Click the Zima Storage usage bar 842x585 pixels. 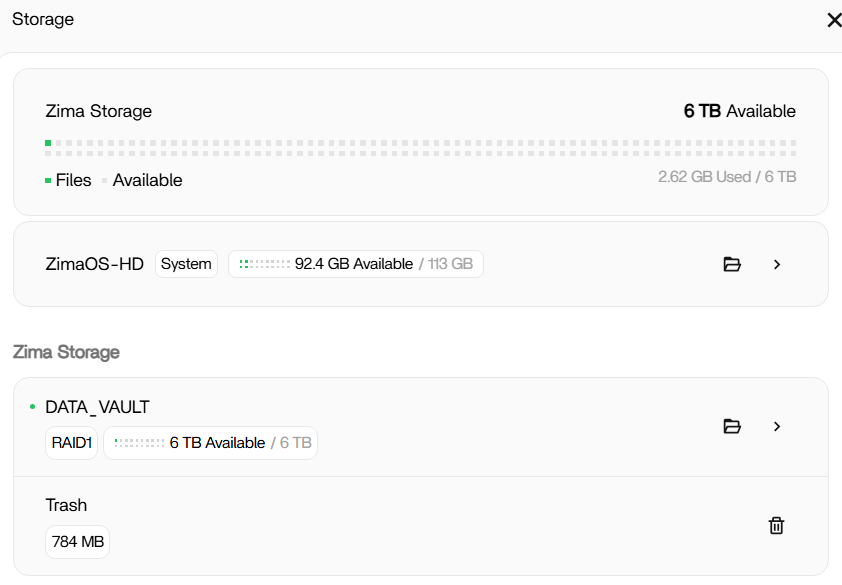click(x=421, y=148)
